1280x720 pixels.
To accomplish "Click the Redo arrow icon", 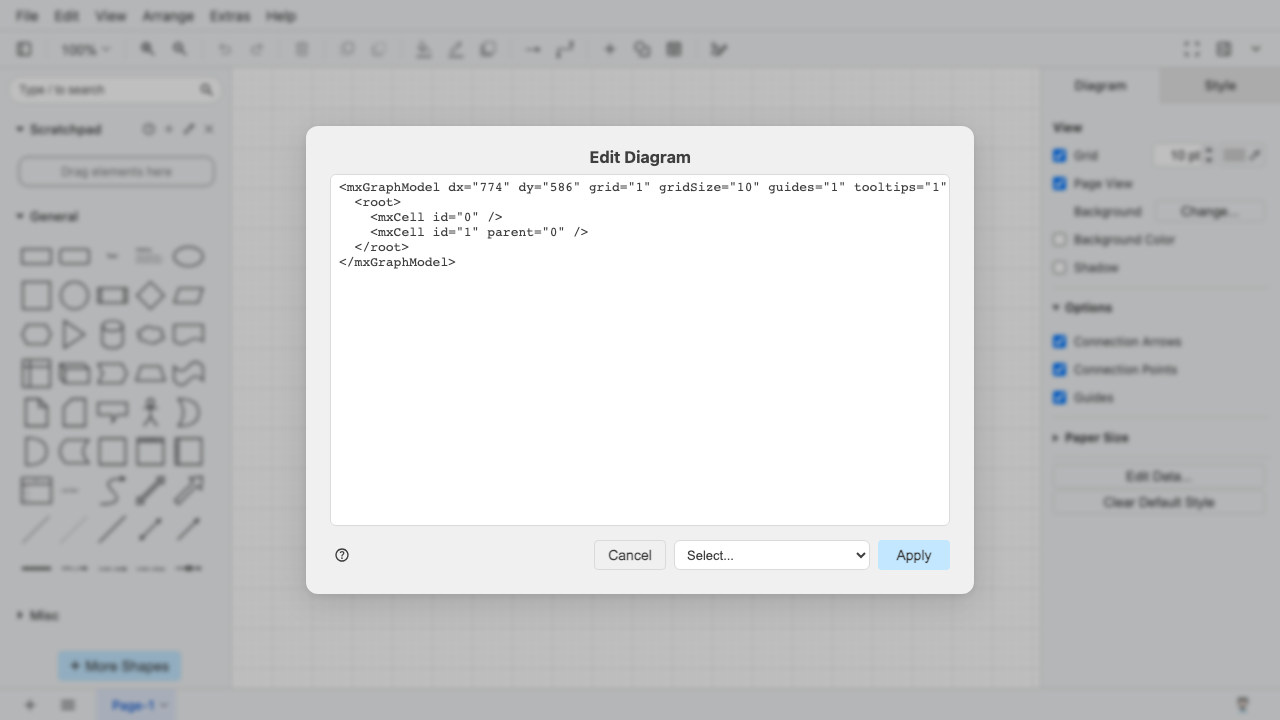I will pos(257,49).
